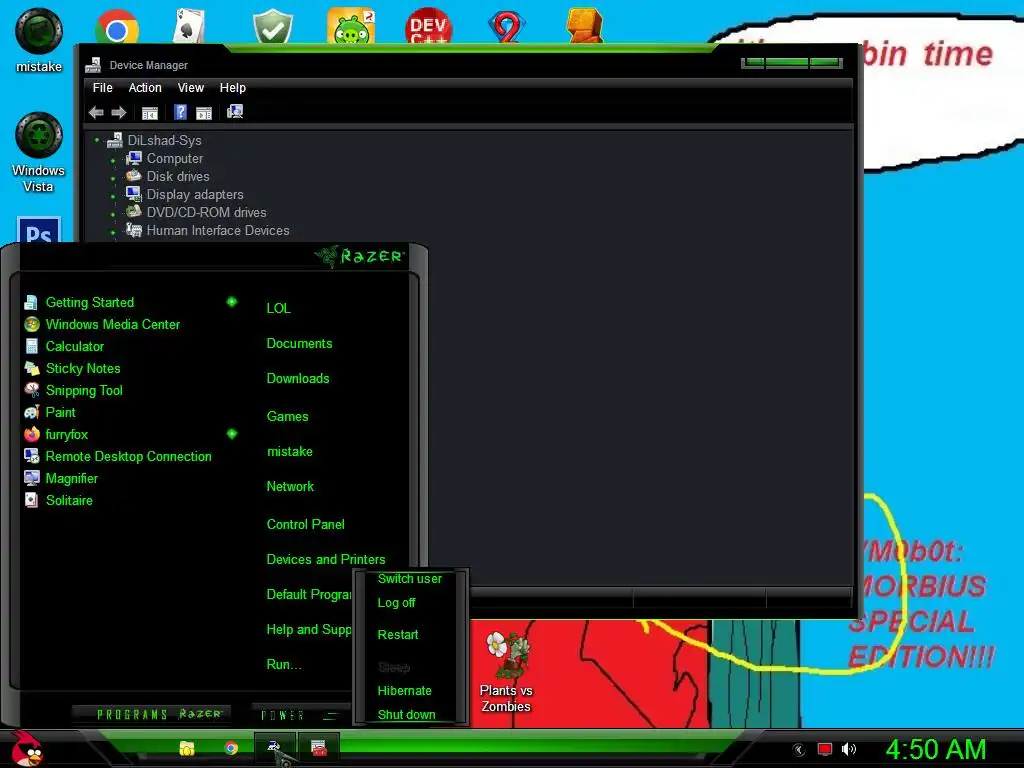Click the Properties toolbar icon beside Help
This screenshot has height=768, width=1024.
click(x=204, y=113)
